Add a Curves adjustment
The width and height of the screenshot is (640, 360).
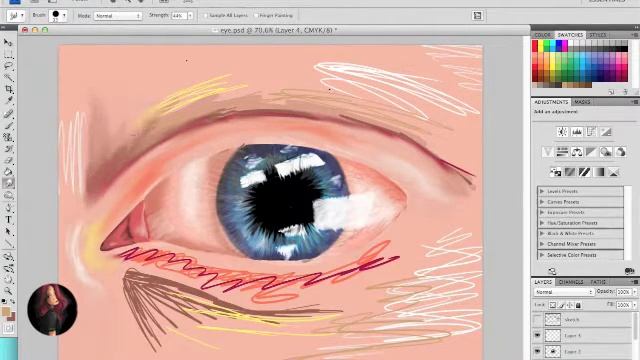click(x=591, y=131)
